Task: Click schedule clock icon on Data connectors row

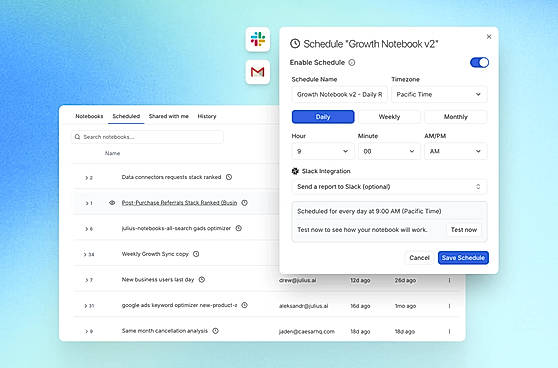Action: (x=229, y=177)
